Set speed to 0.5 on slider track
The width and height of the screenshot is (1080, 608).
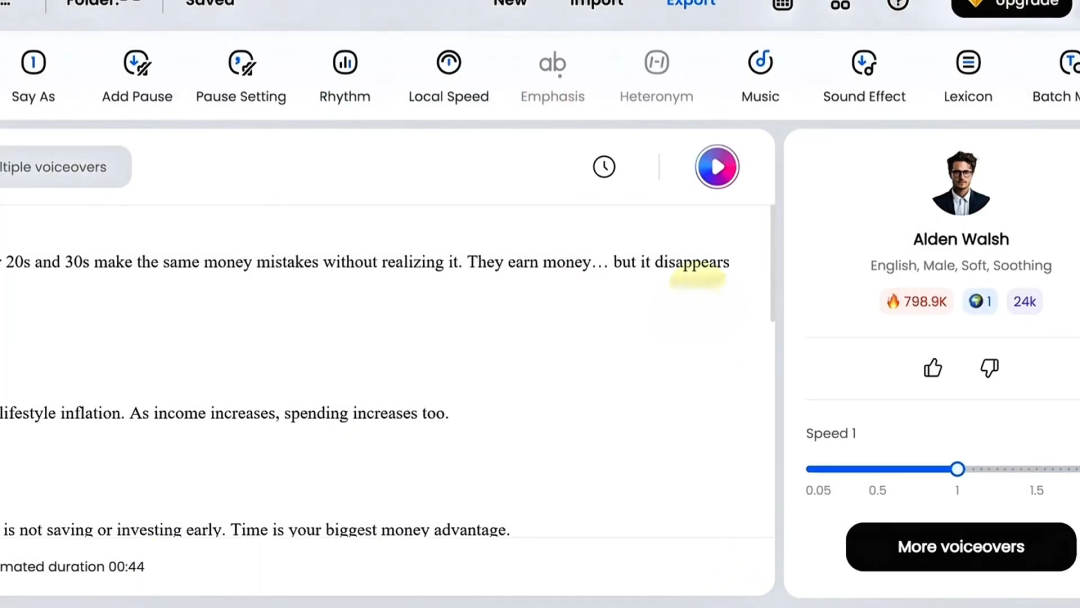pos(878,469)
